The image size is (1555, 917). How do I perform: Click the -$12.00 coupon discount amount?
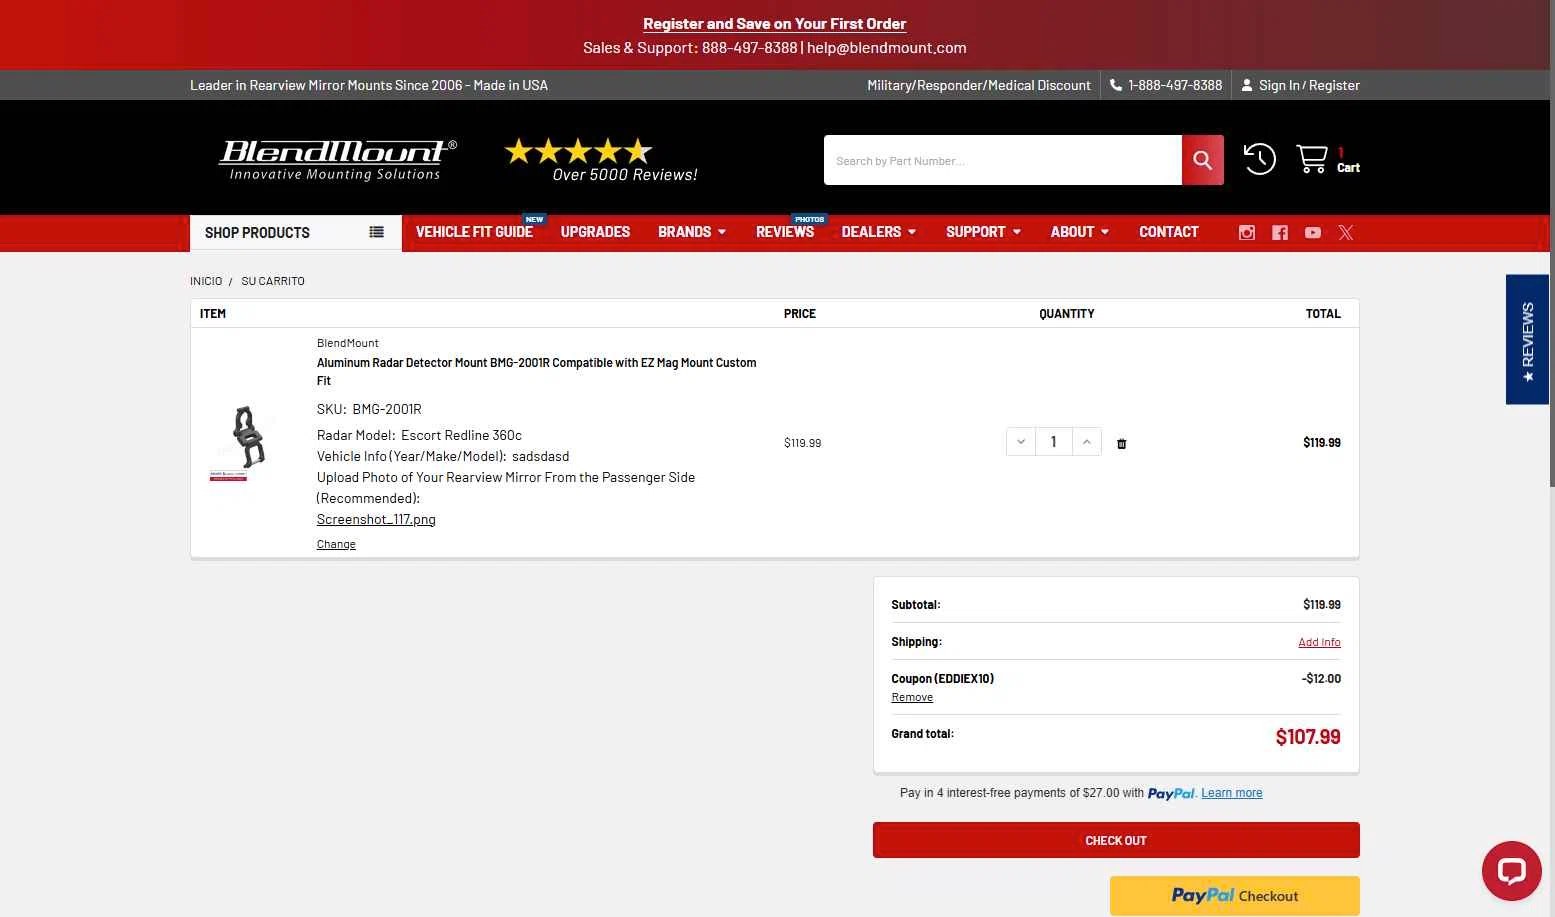[1321, 678]
